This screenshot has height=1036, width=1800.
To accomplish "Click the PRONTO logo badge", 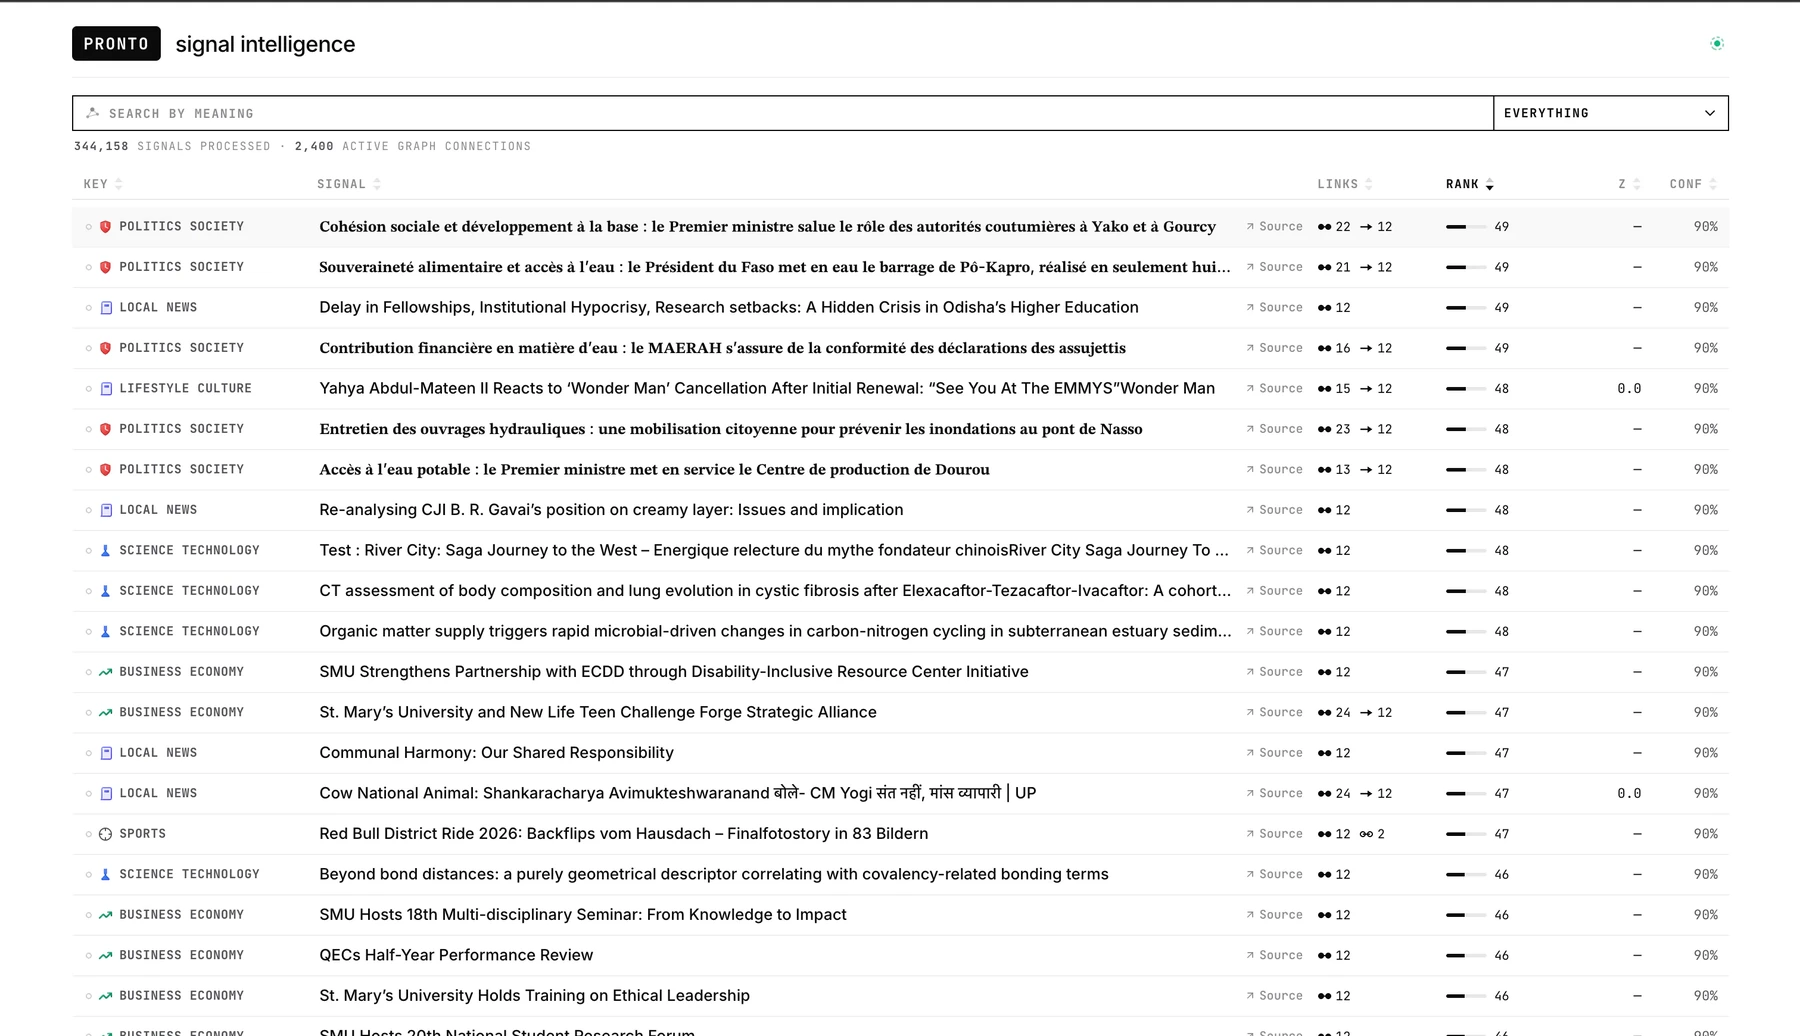I will (x=116, y=44).
